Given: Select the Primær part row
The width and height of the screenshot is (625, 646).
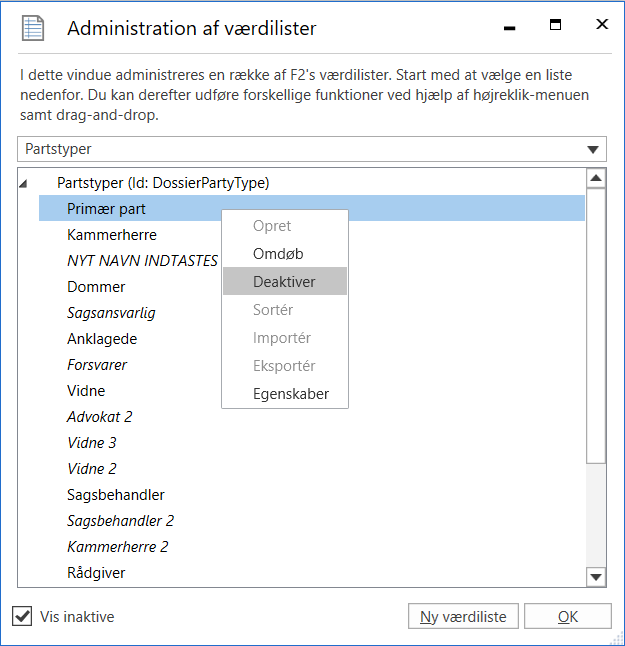Looking at the screenshot, I should pos(107,209).
